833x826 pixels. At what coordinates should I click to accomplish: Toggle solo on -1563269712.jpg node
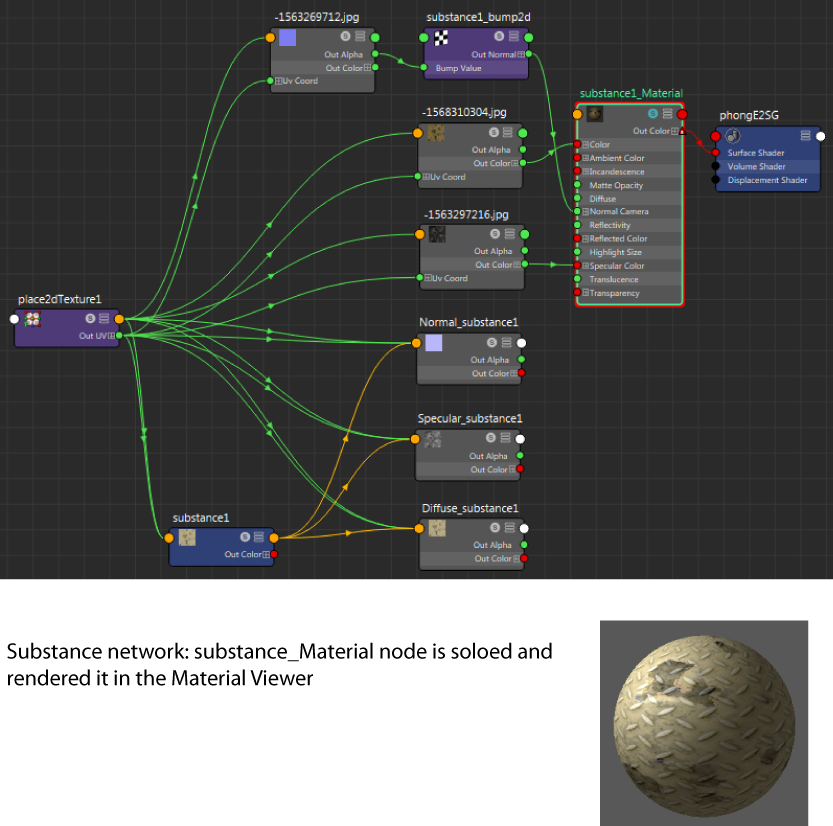point(345,36)
